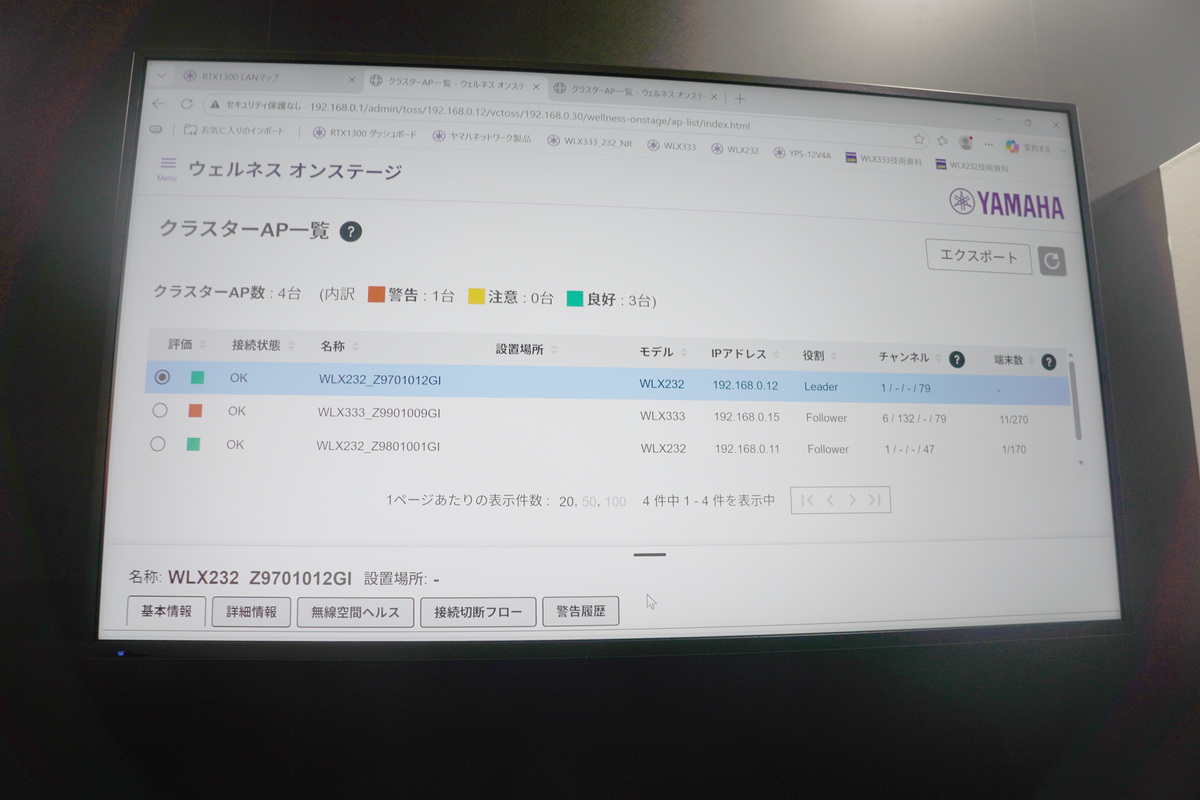Open the WLX333 bookmark
Screen dimensions: 1200x800
(x=672, y=146)
